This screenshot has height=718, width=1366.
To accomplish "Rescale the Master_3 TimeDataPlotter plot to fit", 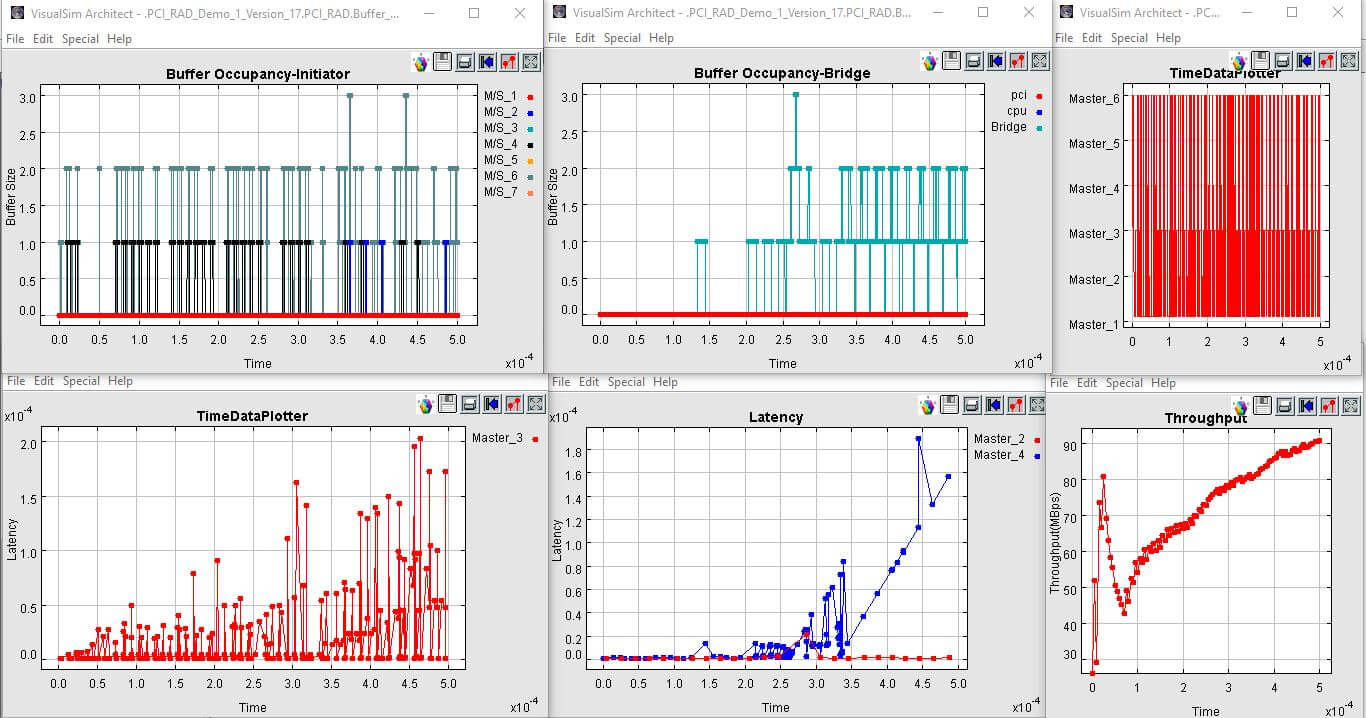I will pyautogui.click(x=535, y=404).
